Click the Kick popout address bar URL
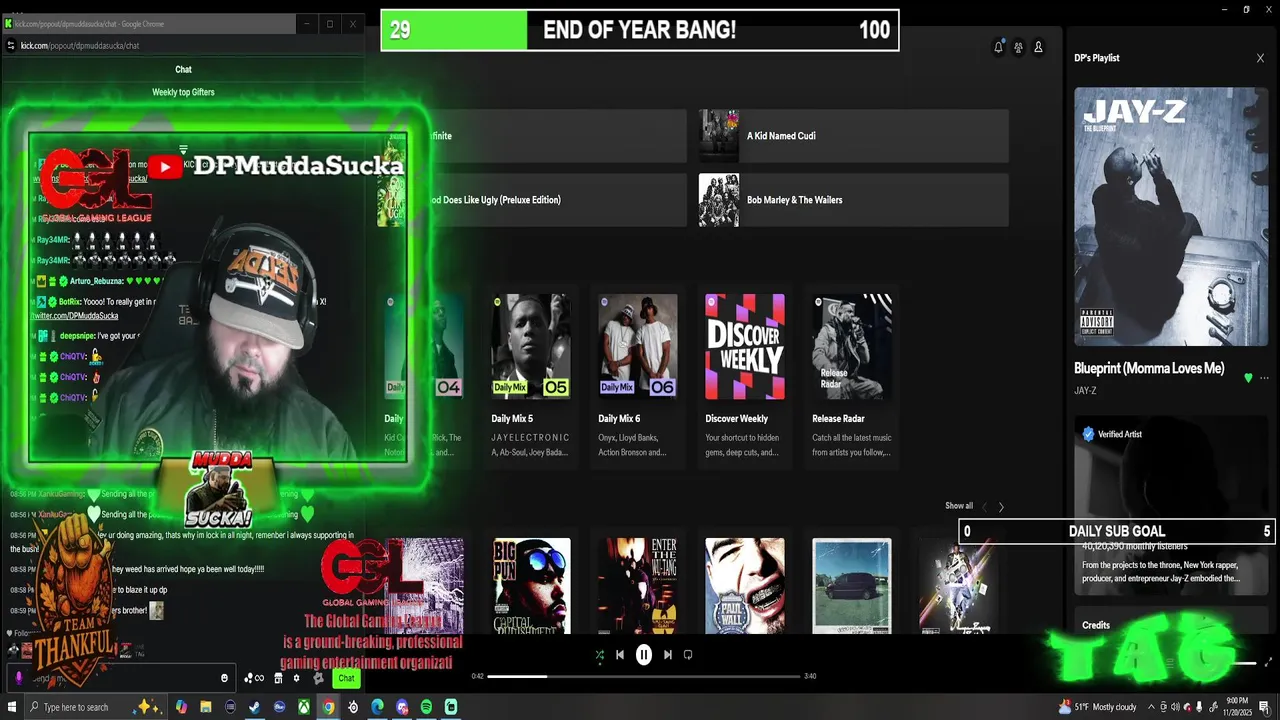This screenshot has height=720, width=1280. 80,45
